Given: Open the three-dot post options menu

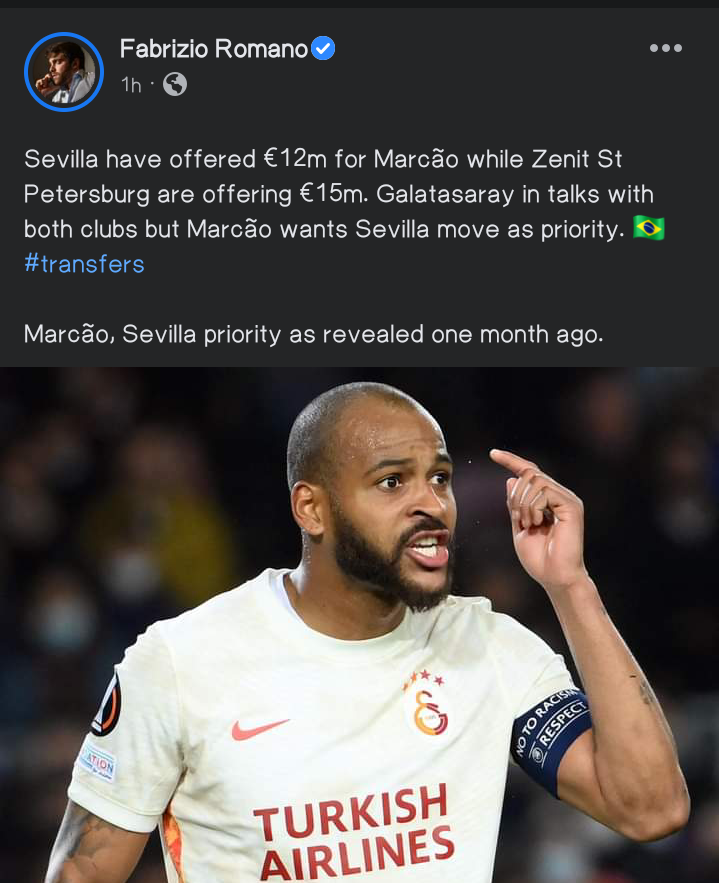Looking at the screenshot, I should pos(666,48).
